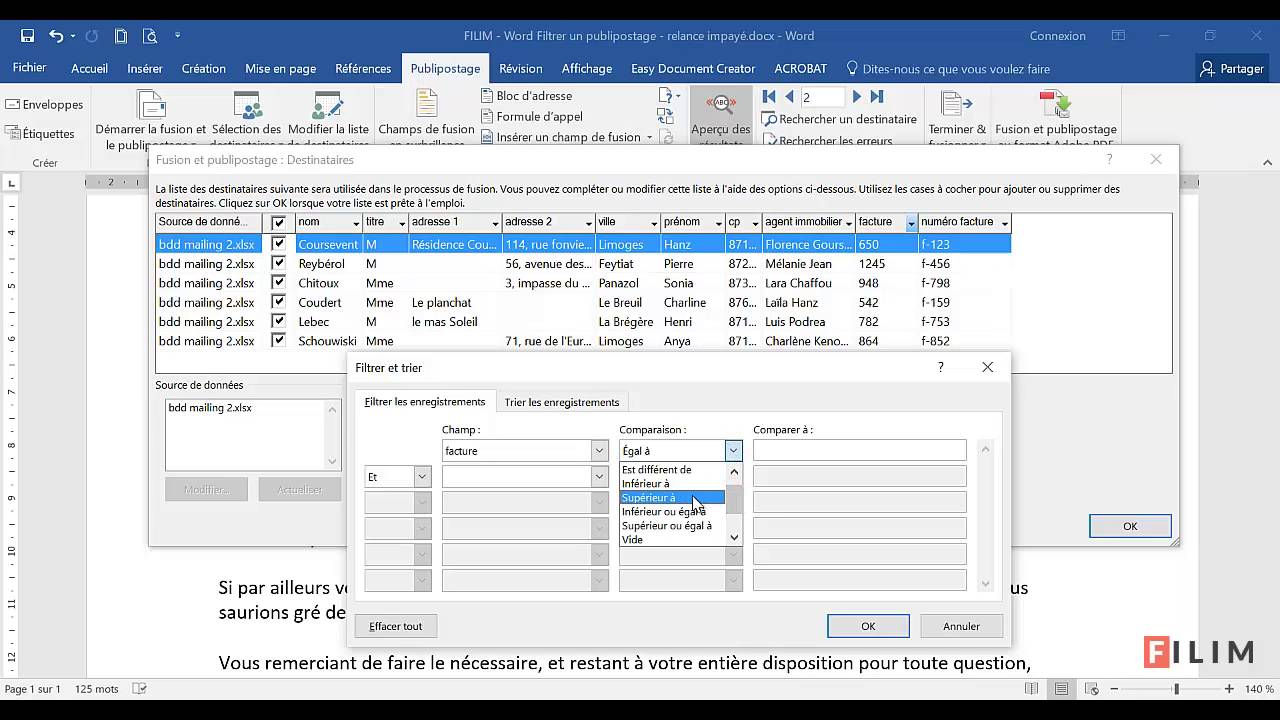Screen dimensions: 1280x720
Task: Click the New document icon in title bar
Action: click(x=121, y=36)
